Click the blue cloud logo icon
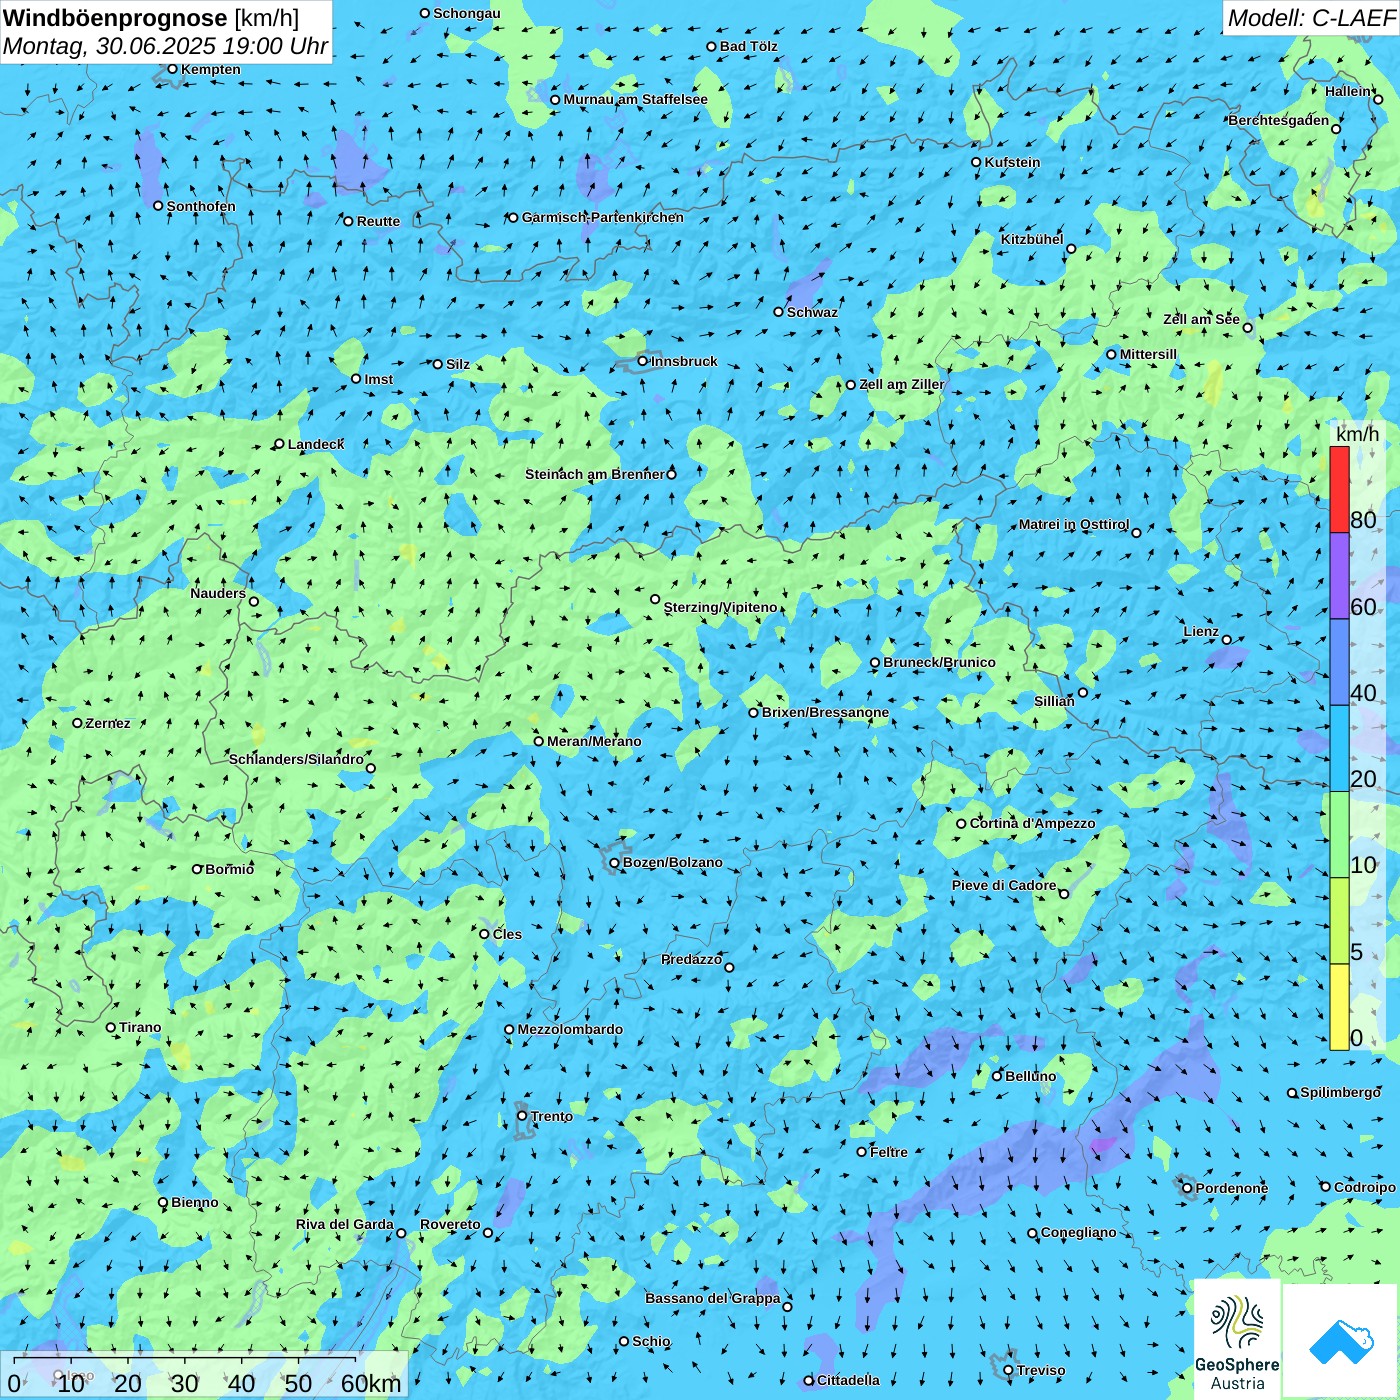This screenshot has width=1400, height=1400. point(1341,1342)
